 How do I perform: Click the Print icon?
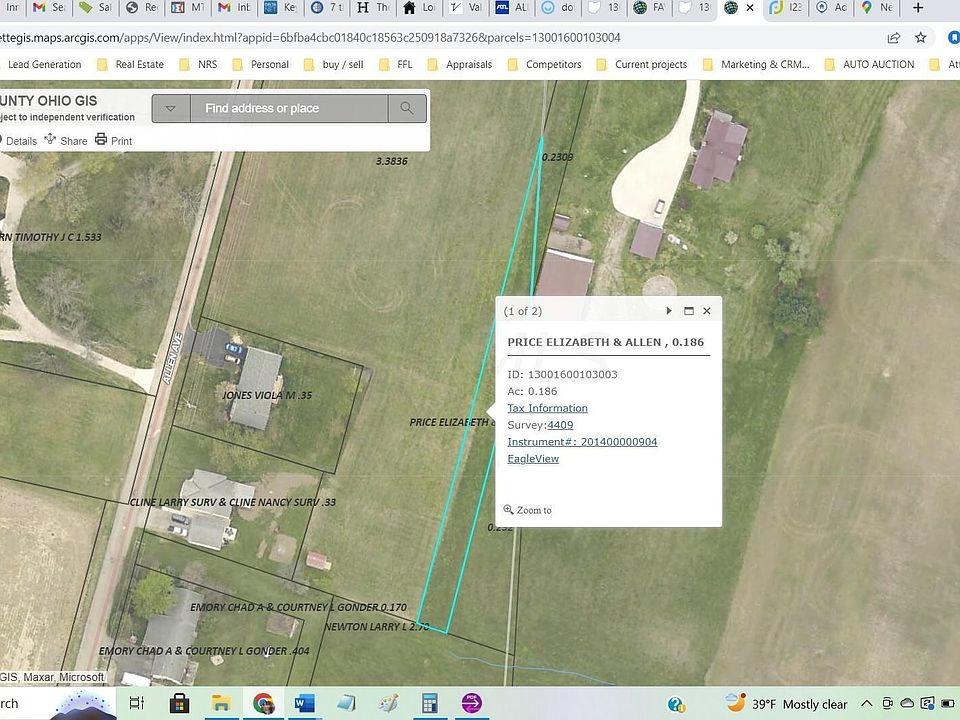[x=101, y=140]
